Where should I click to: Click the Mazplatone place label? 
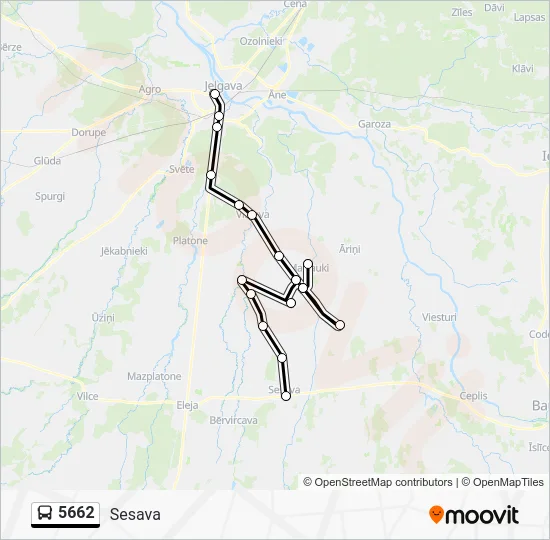pos(154,376)
